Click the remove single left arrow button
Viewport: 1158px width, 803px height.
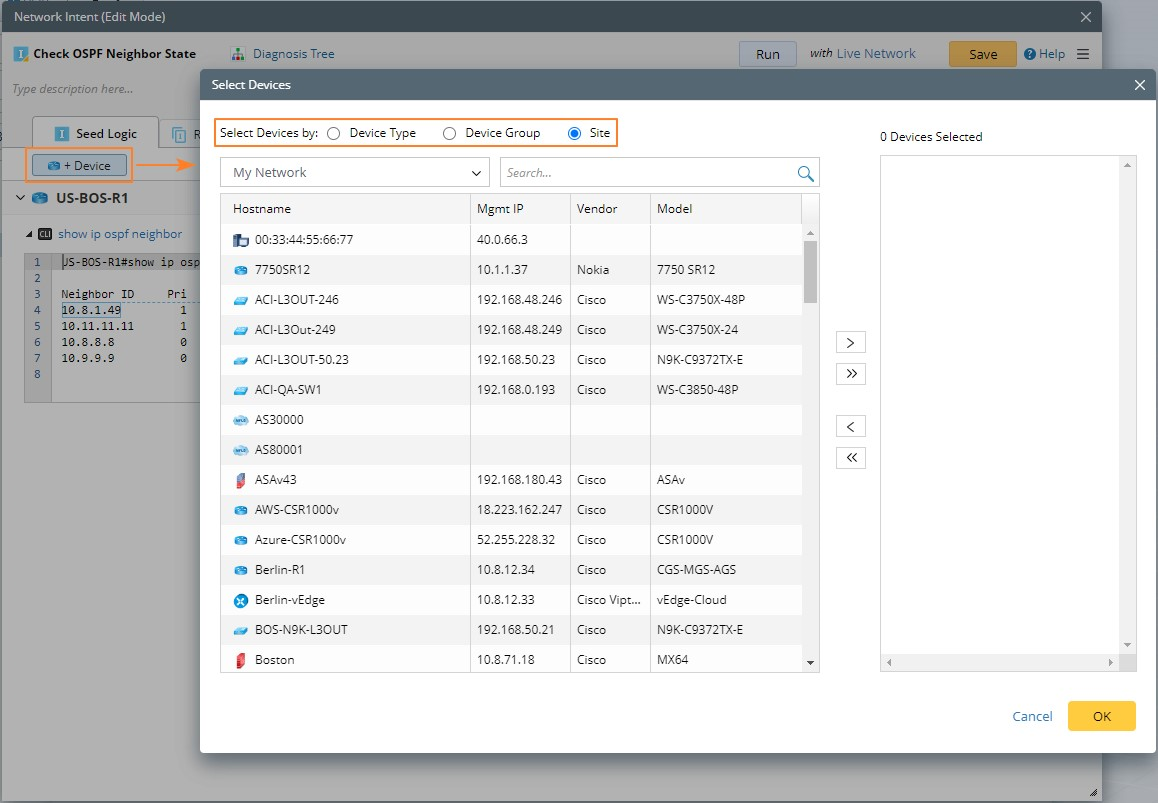(x=850, y=427)
